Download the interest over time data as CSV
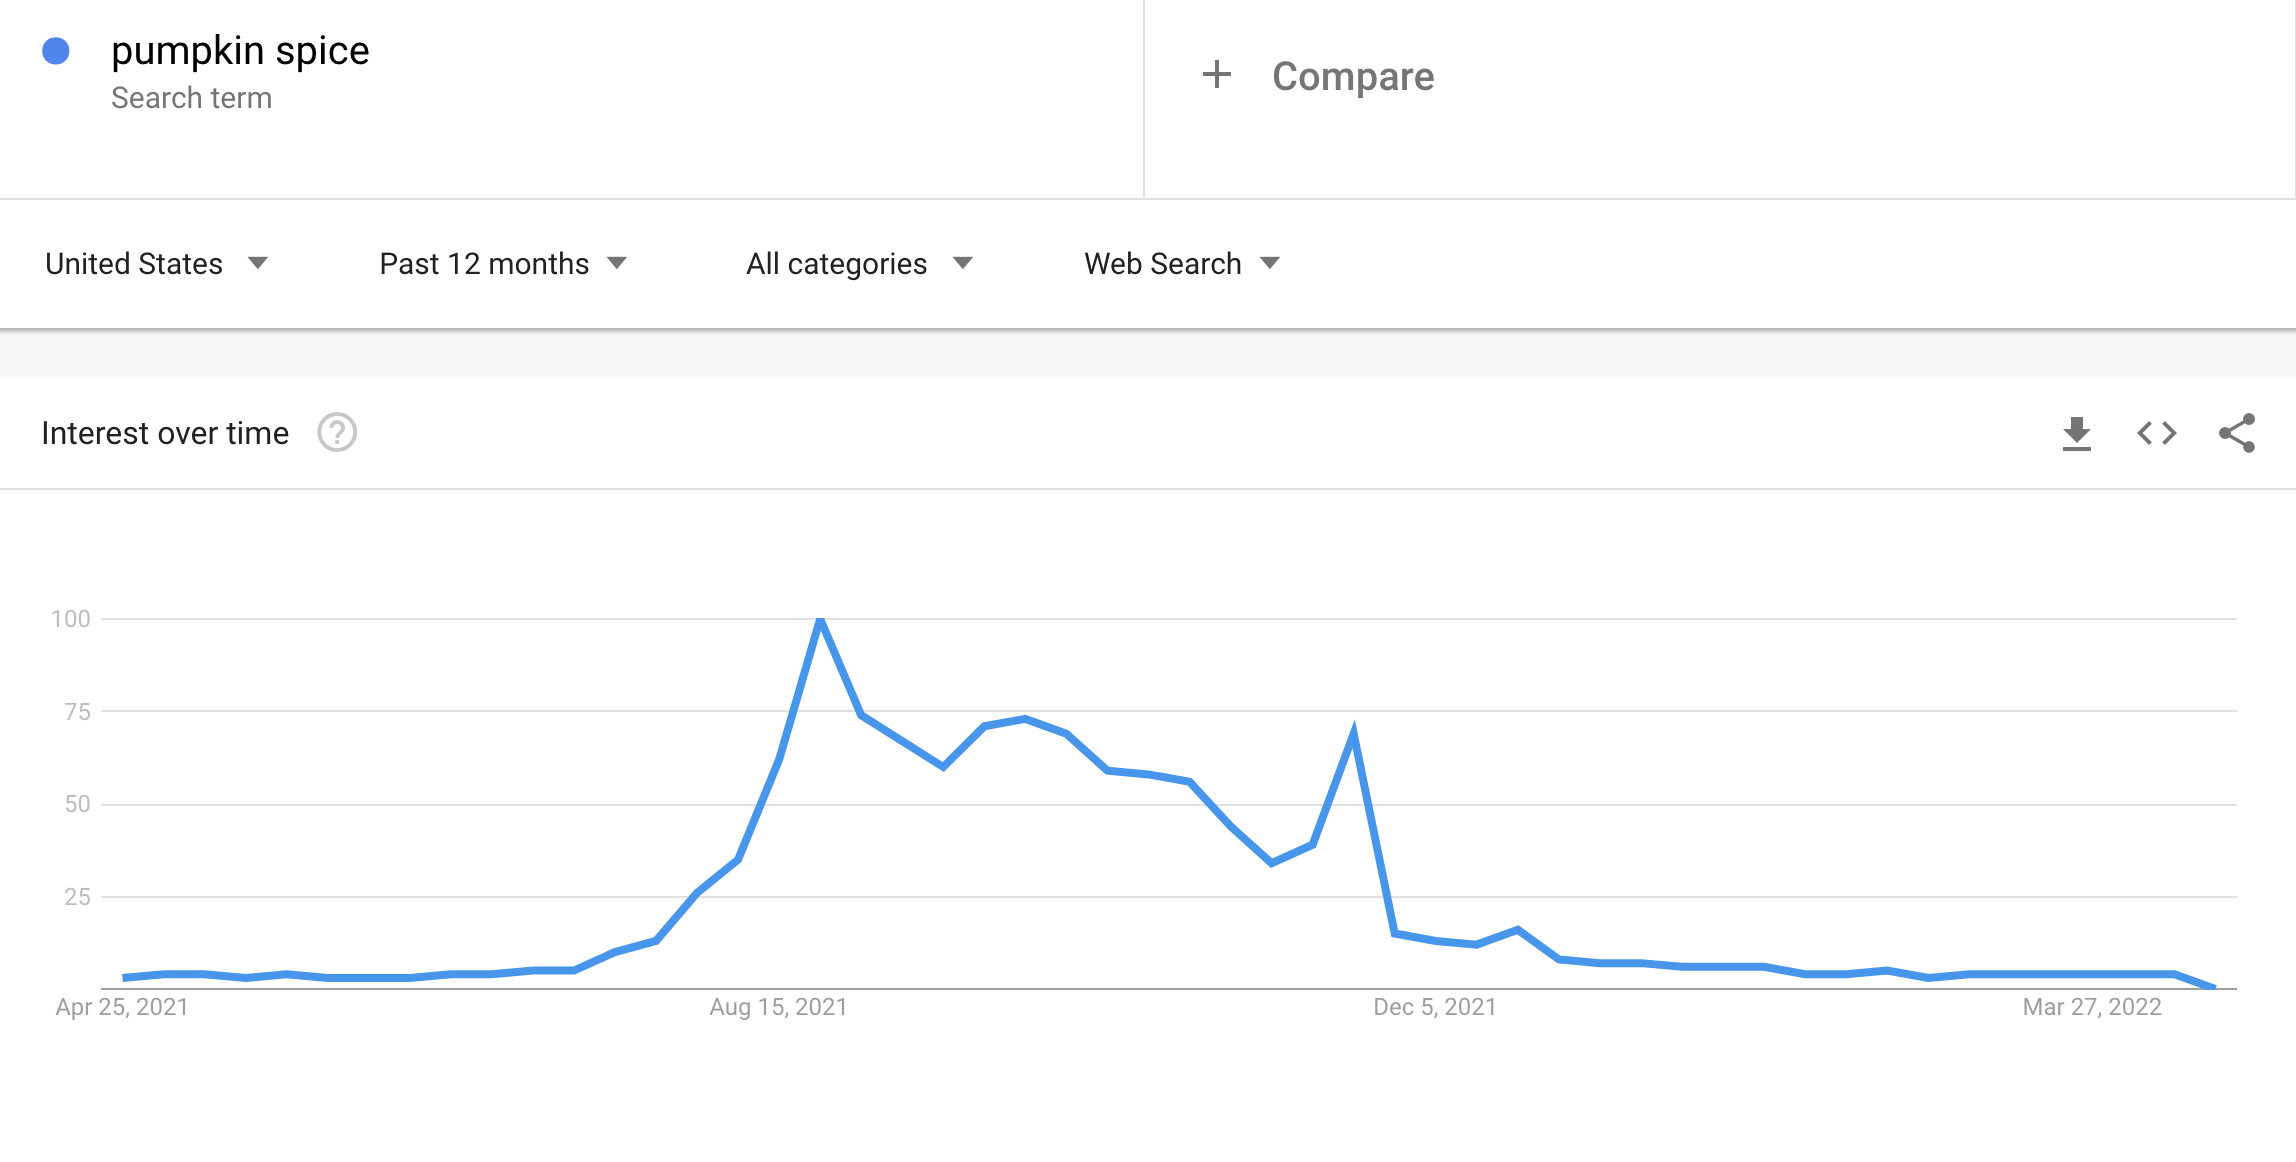The width and height of the screenshot is (2296, 1162). pyautogui.click(x=2077, y=432)
